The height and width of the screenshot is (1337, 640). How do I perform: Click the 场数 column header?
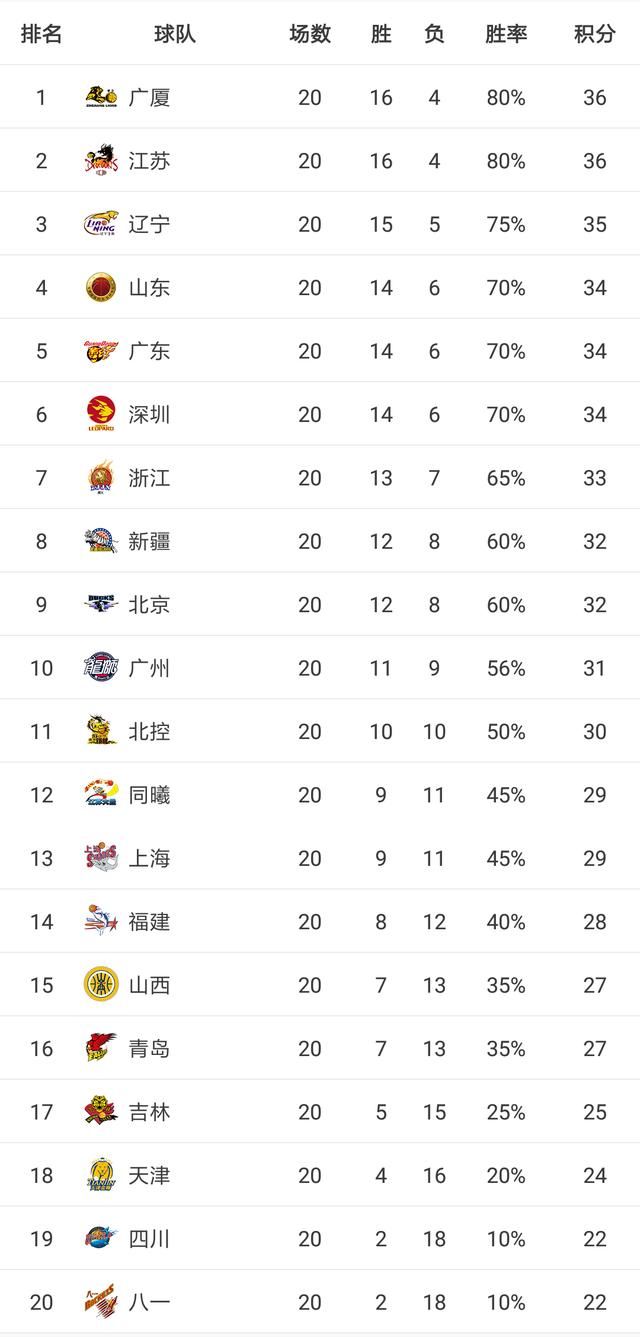click(310, 33)
